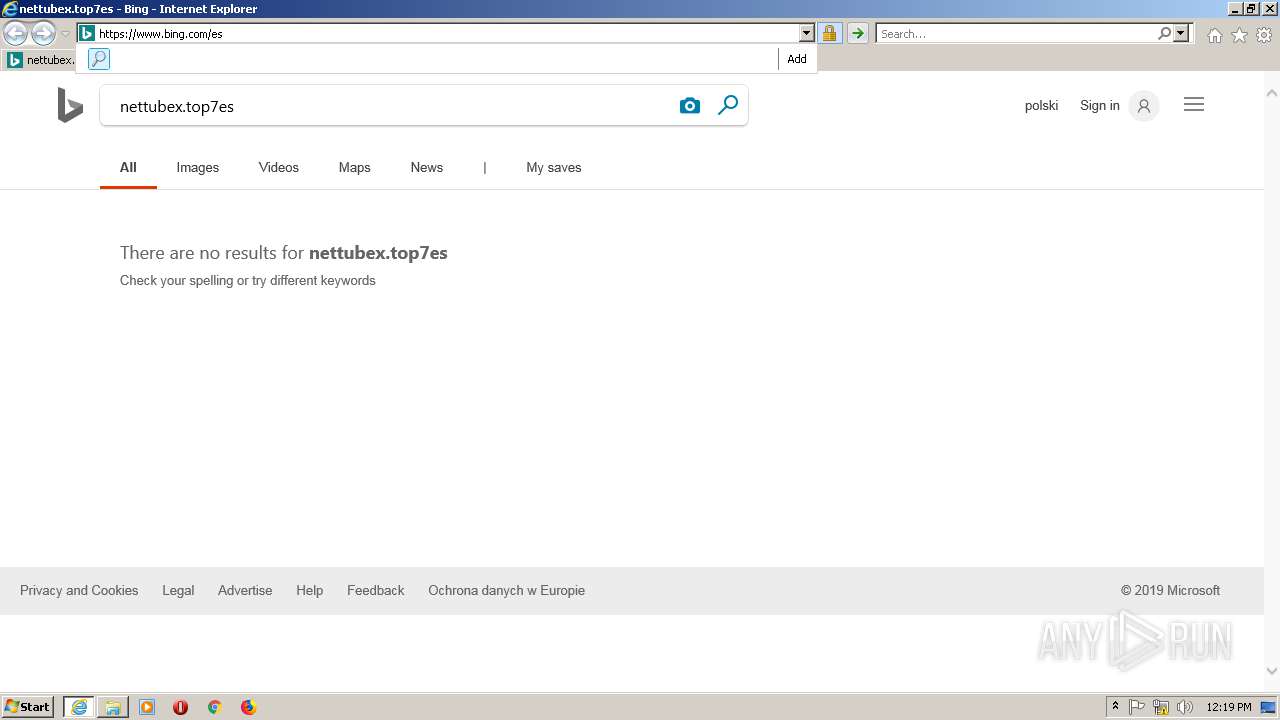
Task: Switch language to polski
Action: pyautogui.click(x=1041, y=105)
